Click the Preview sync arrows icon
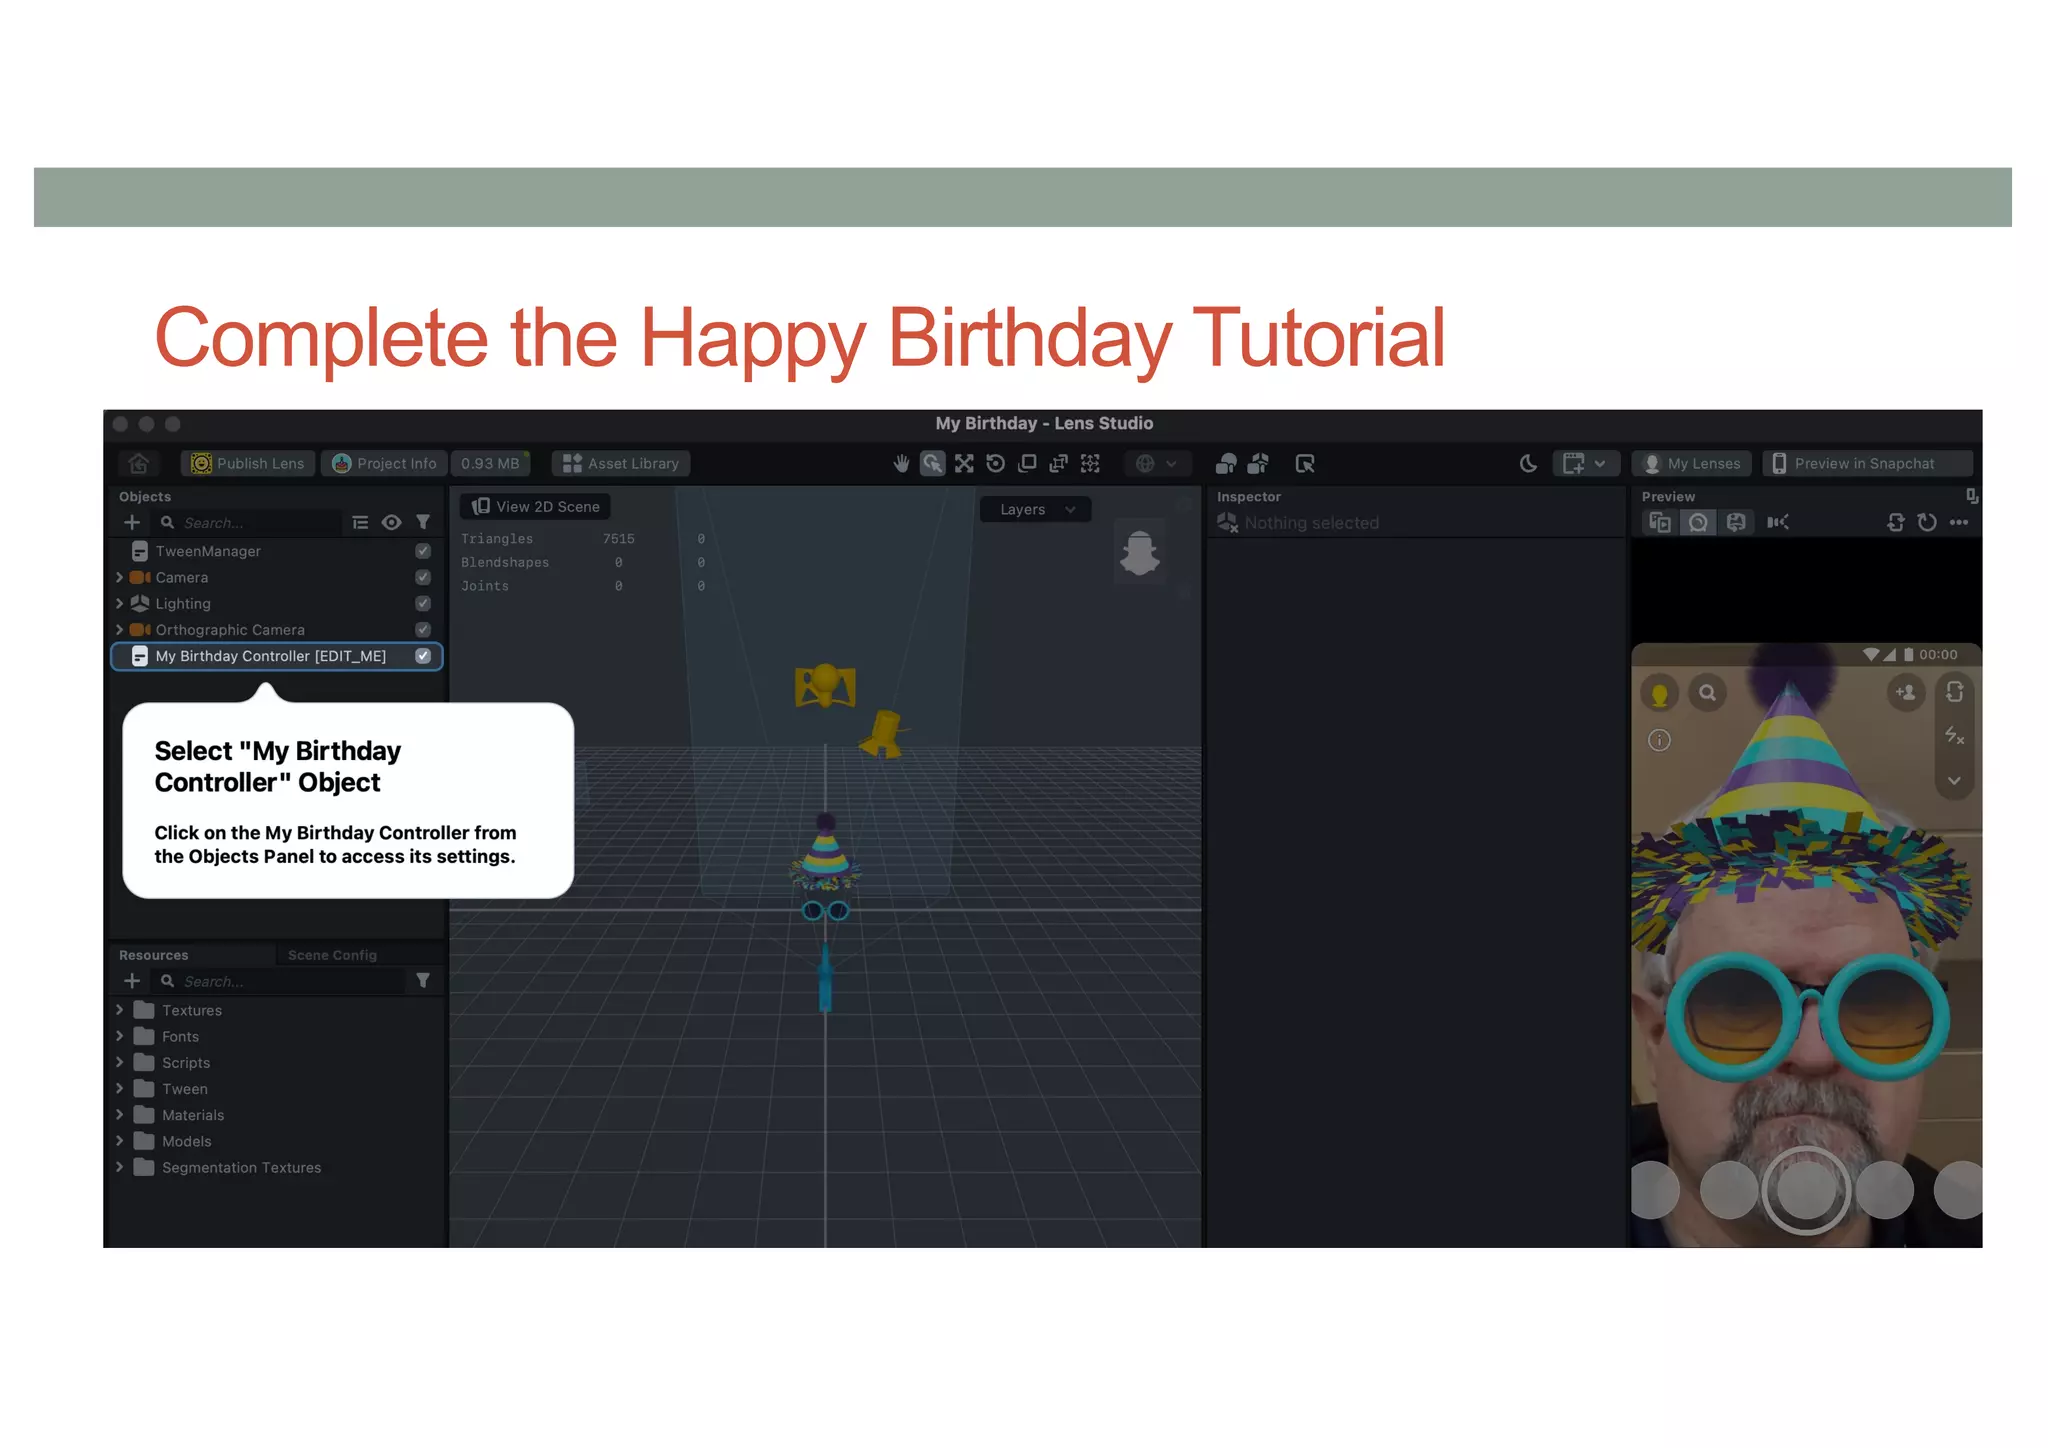This screenshot has width=2048, height=1448. click(1896, 522)
